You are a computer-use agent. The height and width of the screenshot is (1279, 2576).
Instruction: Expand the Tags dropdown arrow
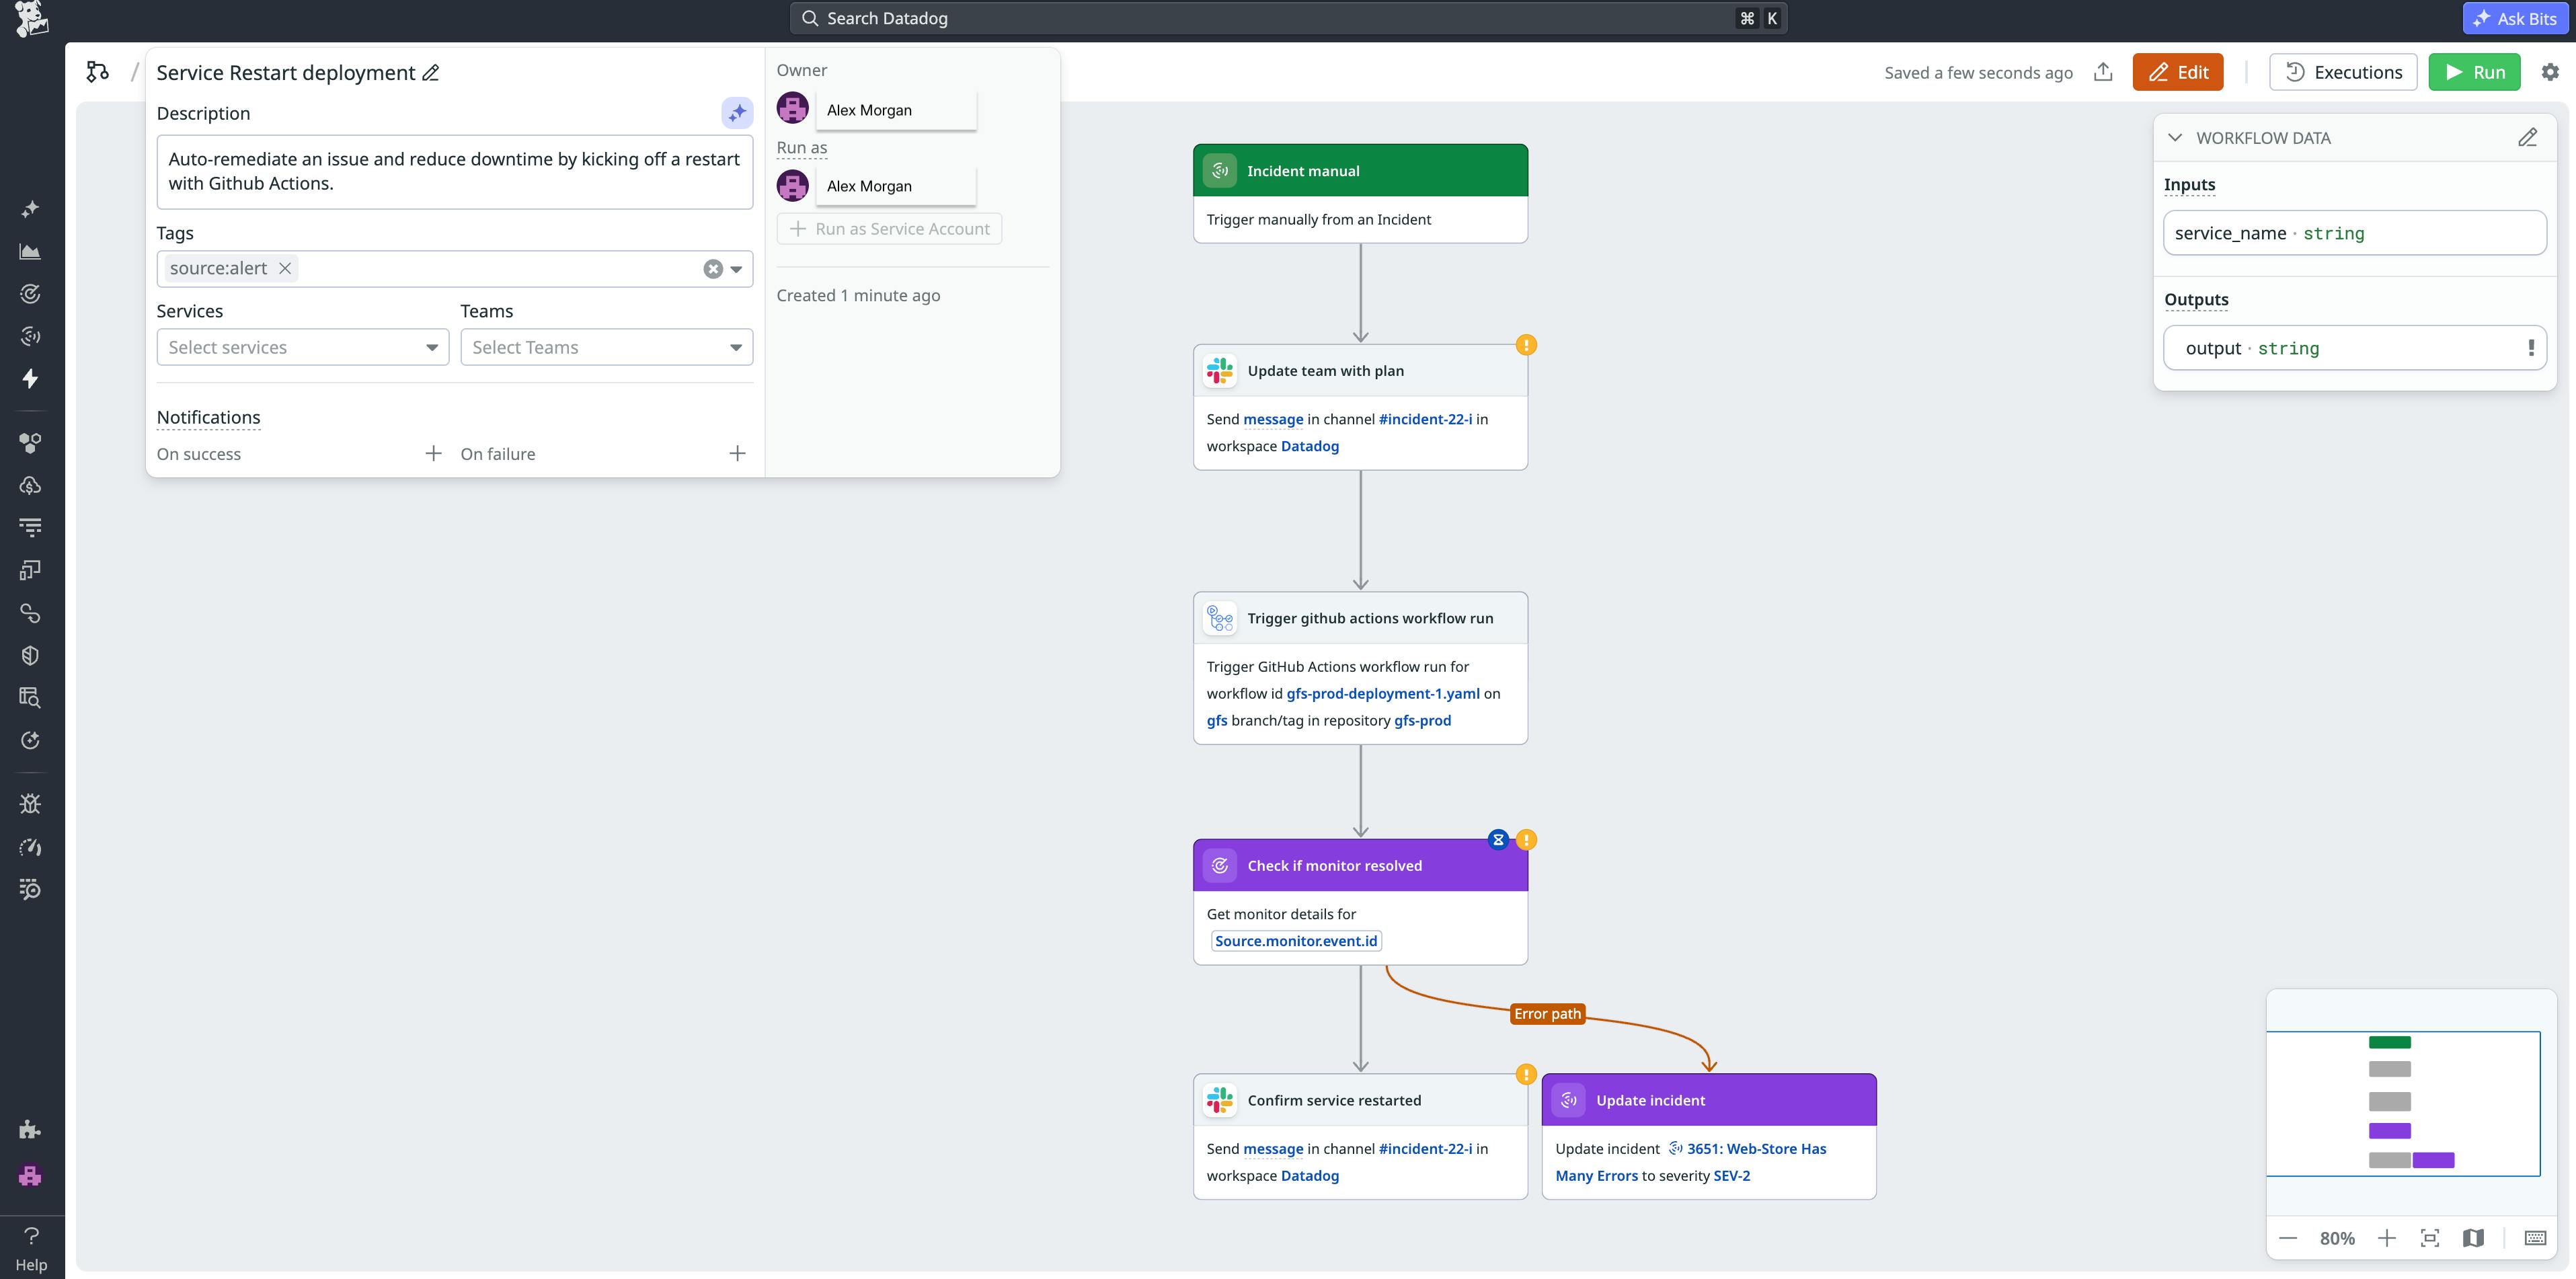click(736, 268)
